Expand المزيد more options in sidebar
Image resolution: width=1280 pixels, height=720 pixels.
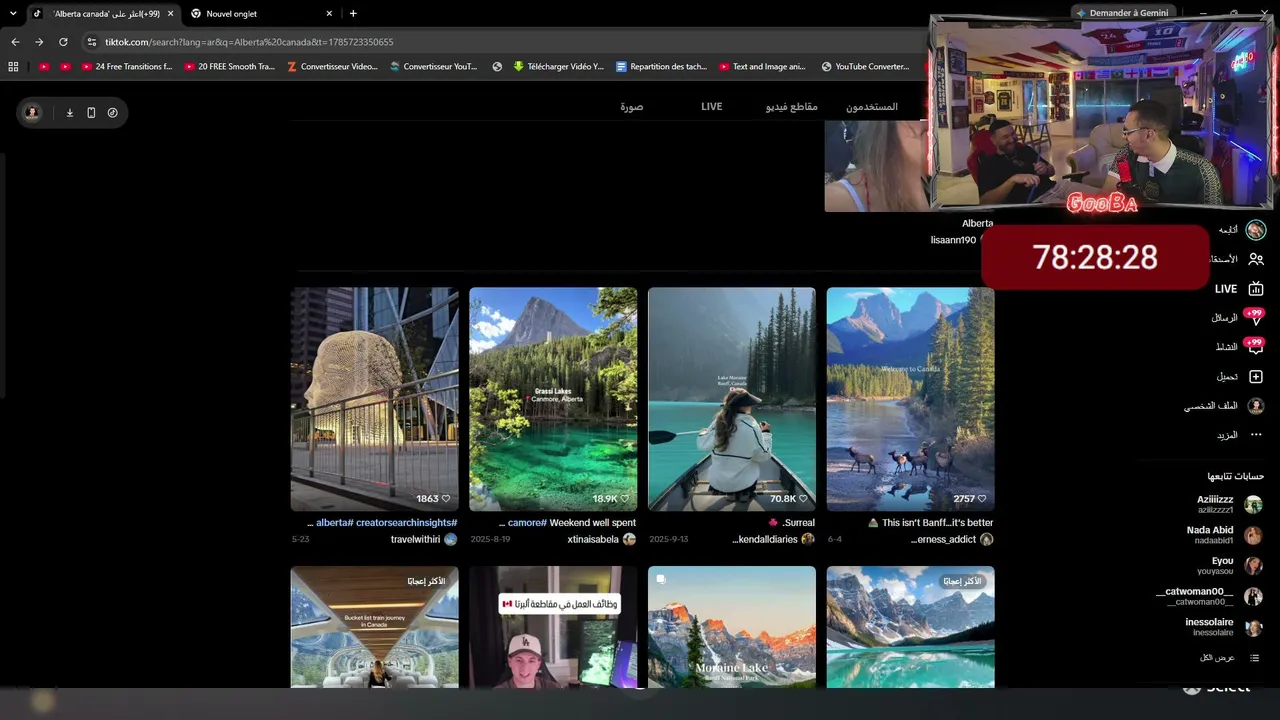[1240, 435]
